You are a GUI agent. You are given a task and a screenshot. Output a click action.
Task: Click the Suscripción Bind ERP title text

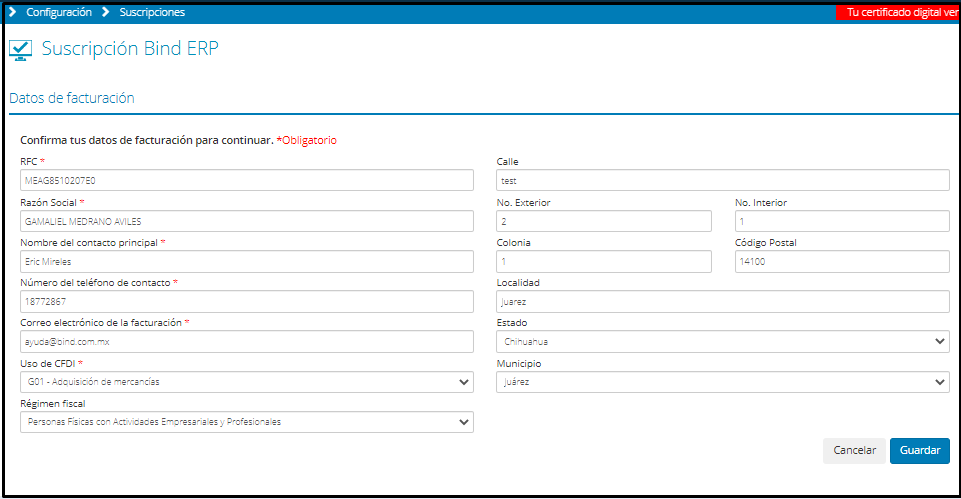130,48
